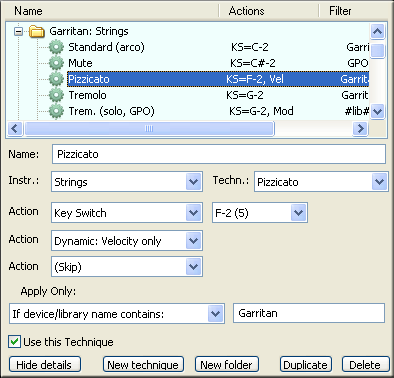Open the F-2 (5) key dropdown
Viewport: 394px width, 378px height.
click(x=298, y=212)
